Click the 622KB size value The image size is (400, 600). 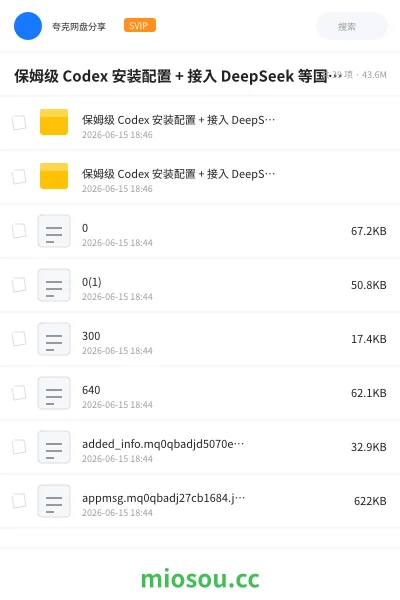point(370,501)
